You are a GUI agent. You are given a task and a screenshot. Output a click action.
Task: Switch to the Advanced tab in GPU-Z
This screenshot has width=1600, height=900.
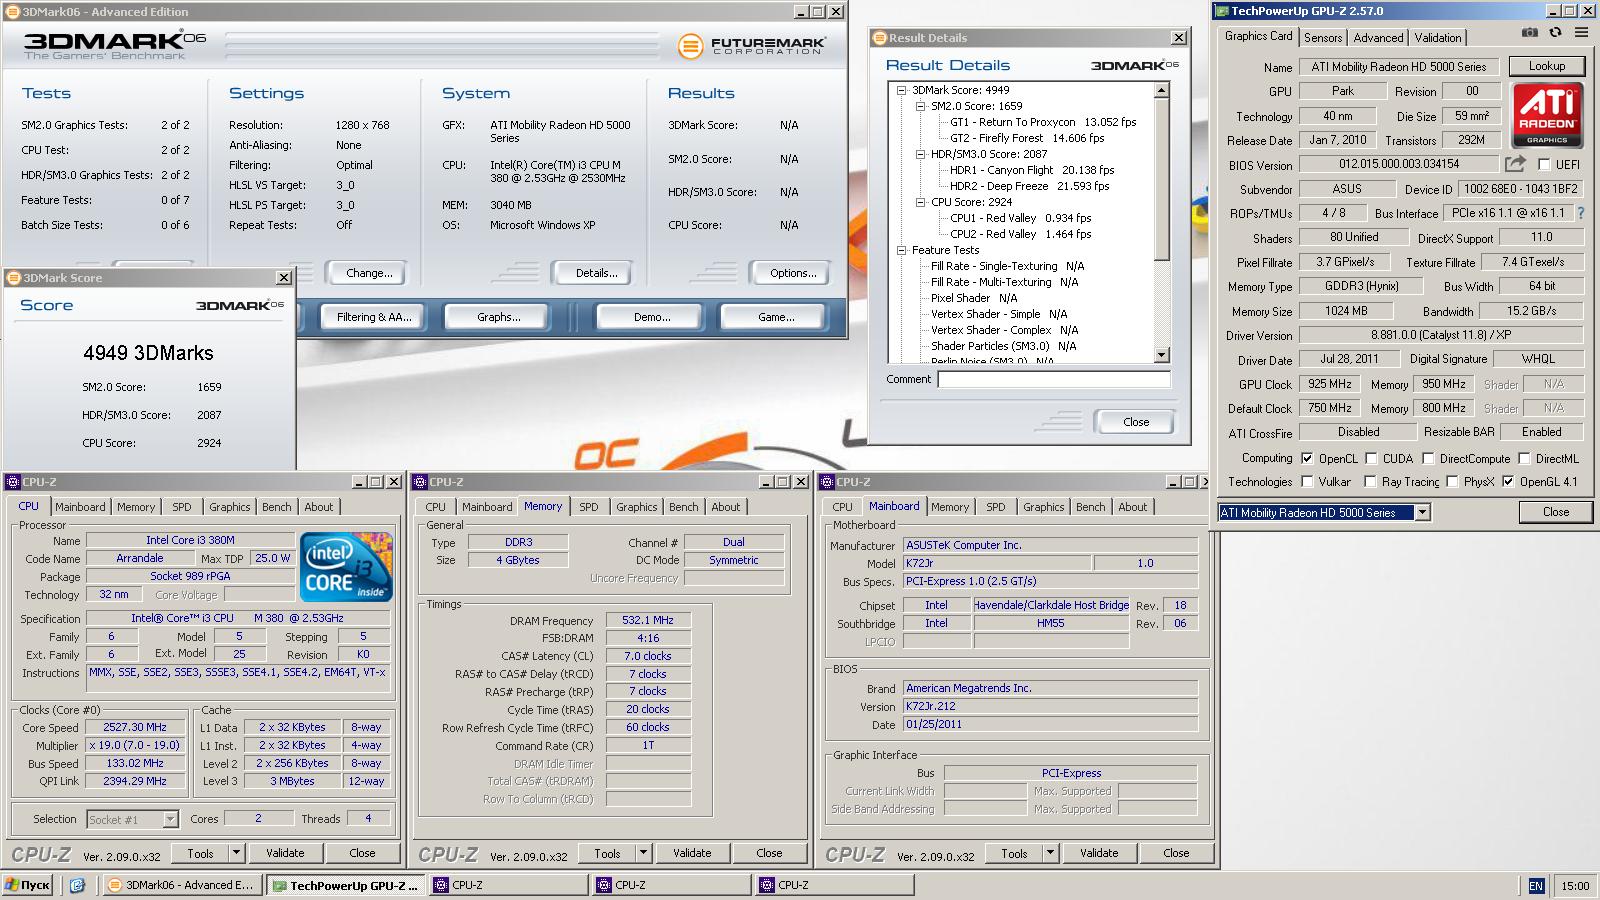point(1378,38)
